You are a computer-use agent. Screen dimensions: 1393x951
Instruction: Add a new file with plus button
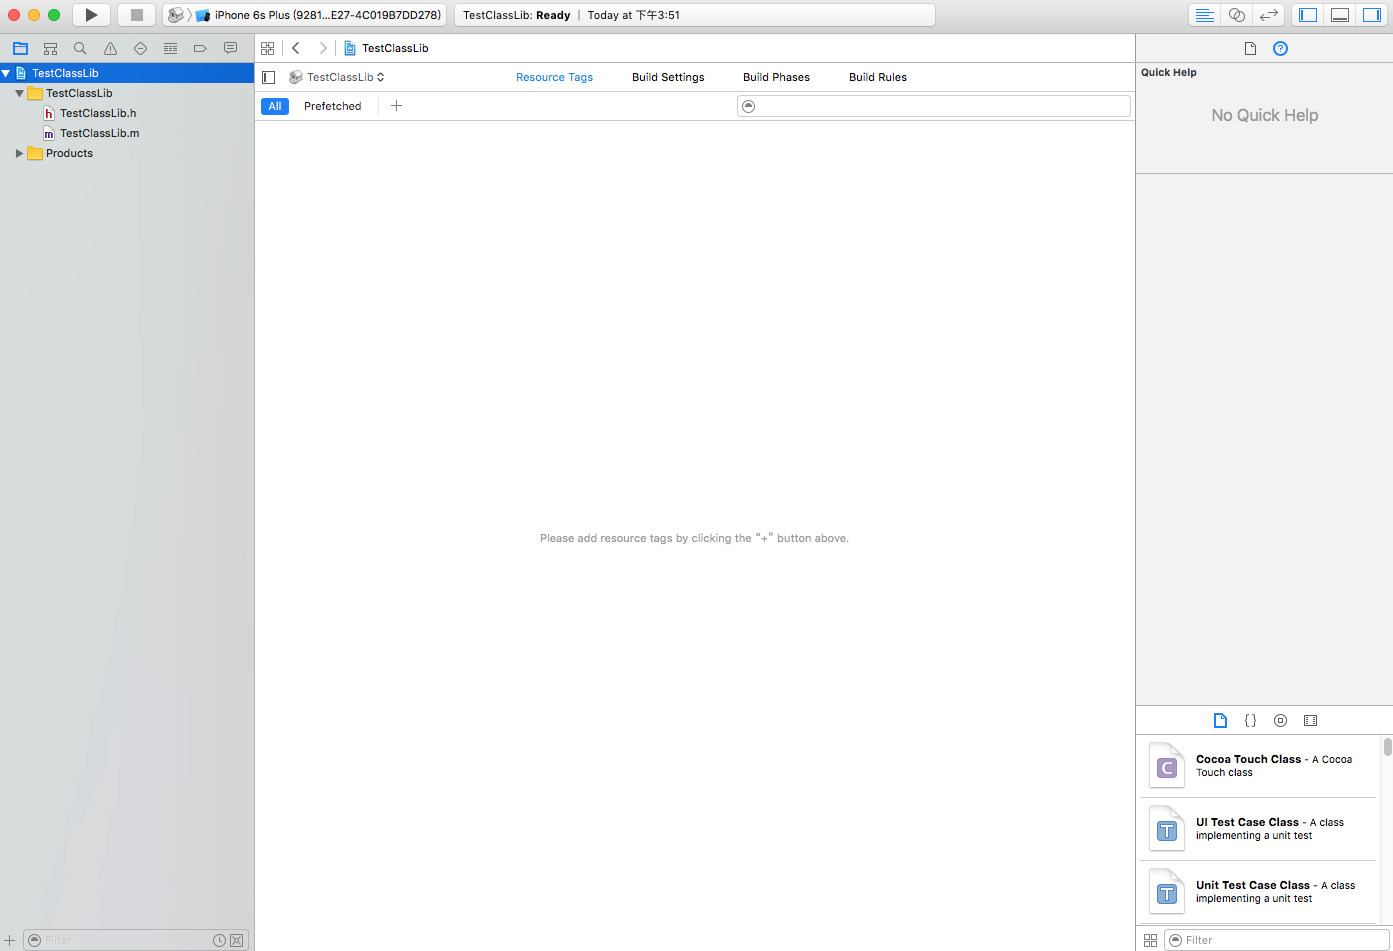click(x=10, y=940)
